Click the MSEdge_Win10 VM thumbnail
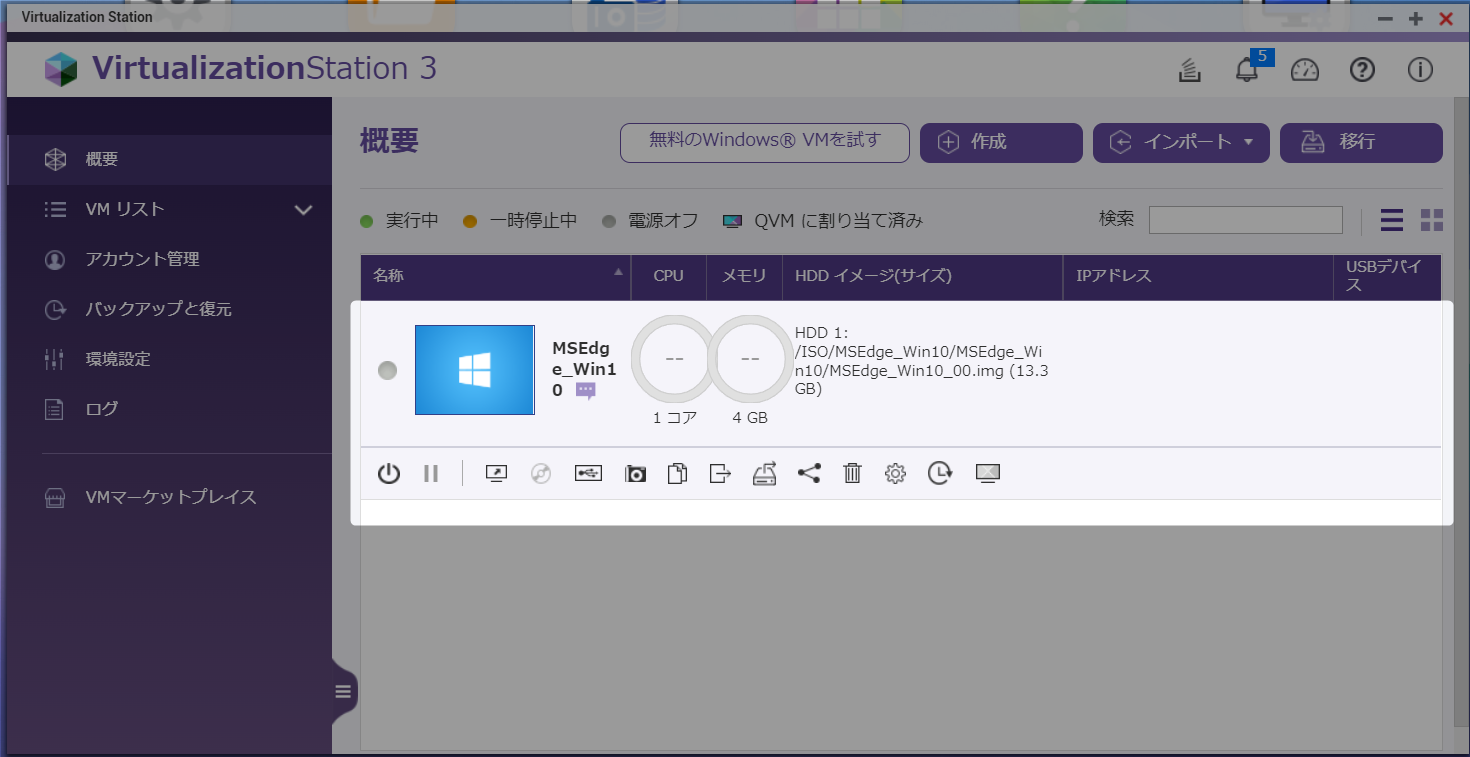 (x=475, y=370)
